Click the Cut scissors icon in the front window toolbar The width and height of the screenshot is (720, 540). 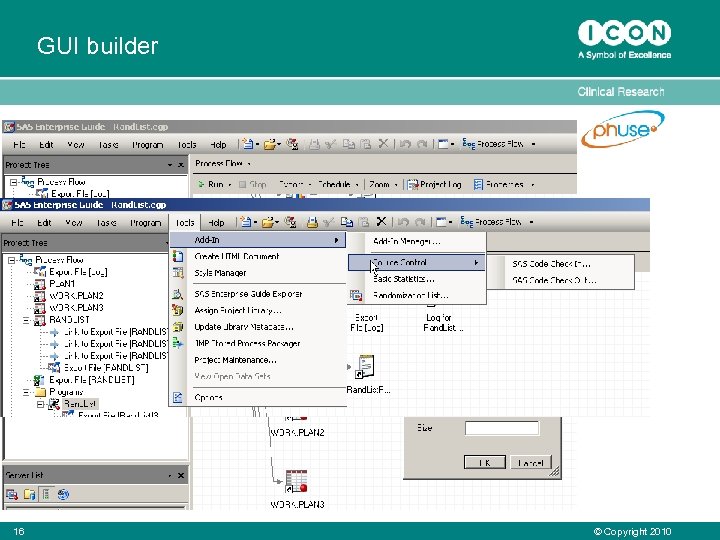(x=329, y=222)
